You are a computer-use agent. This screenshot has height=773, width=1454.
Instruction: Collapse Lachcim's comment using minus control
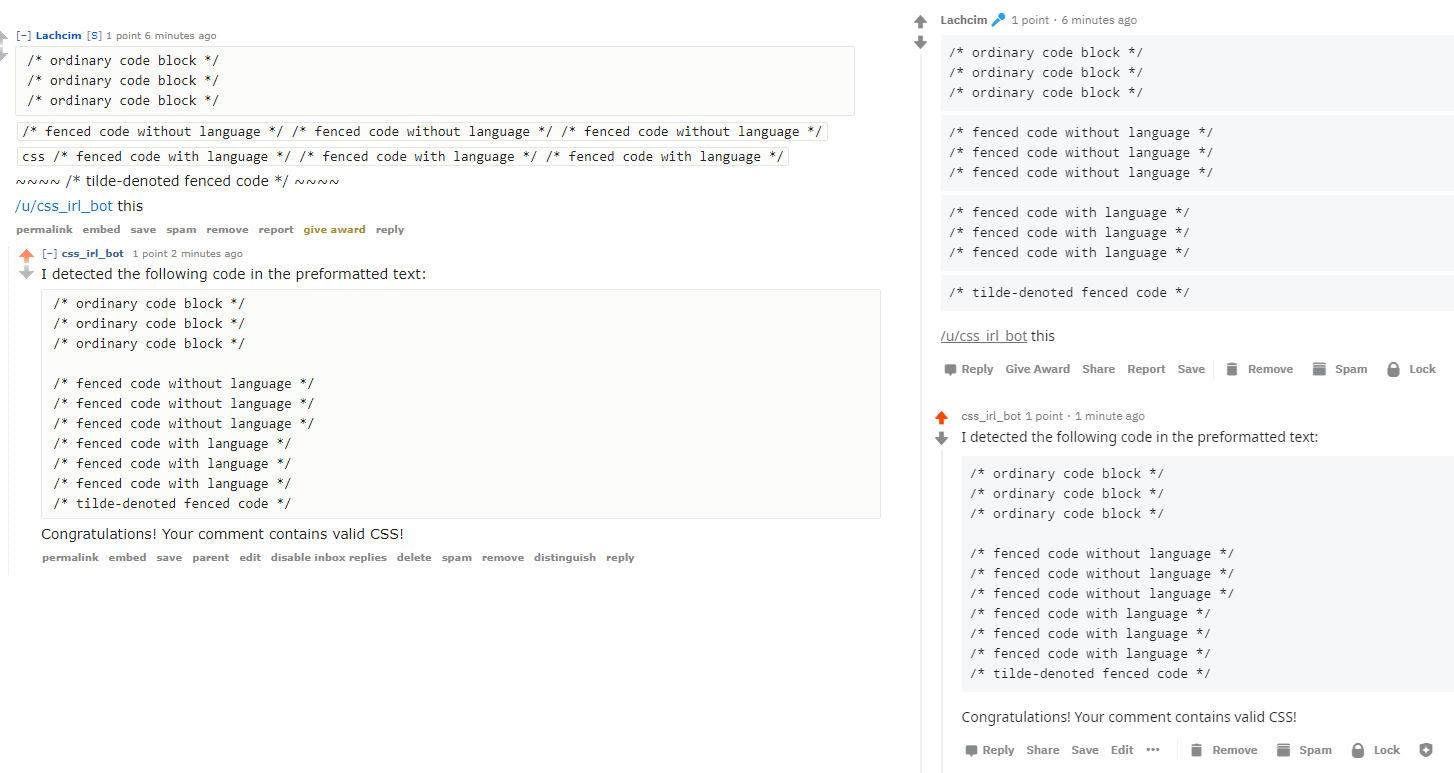[x=23, y=35]
